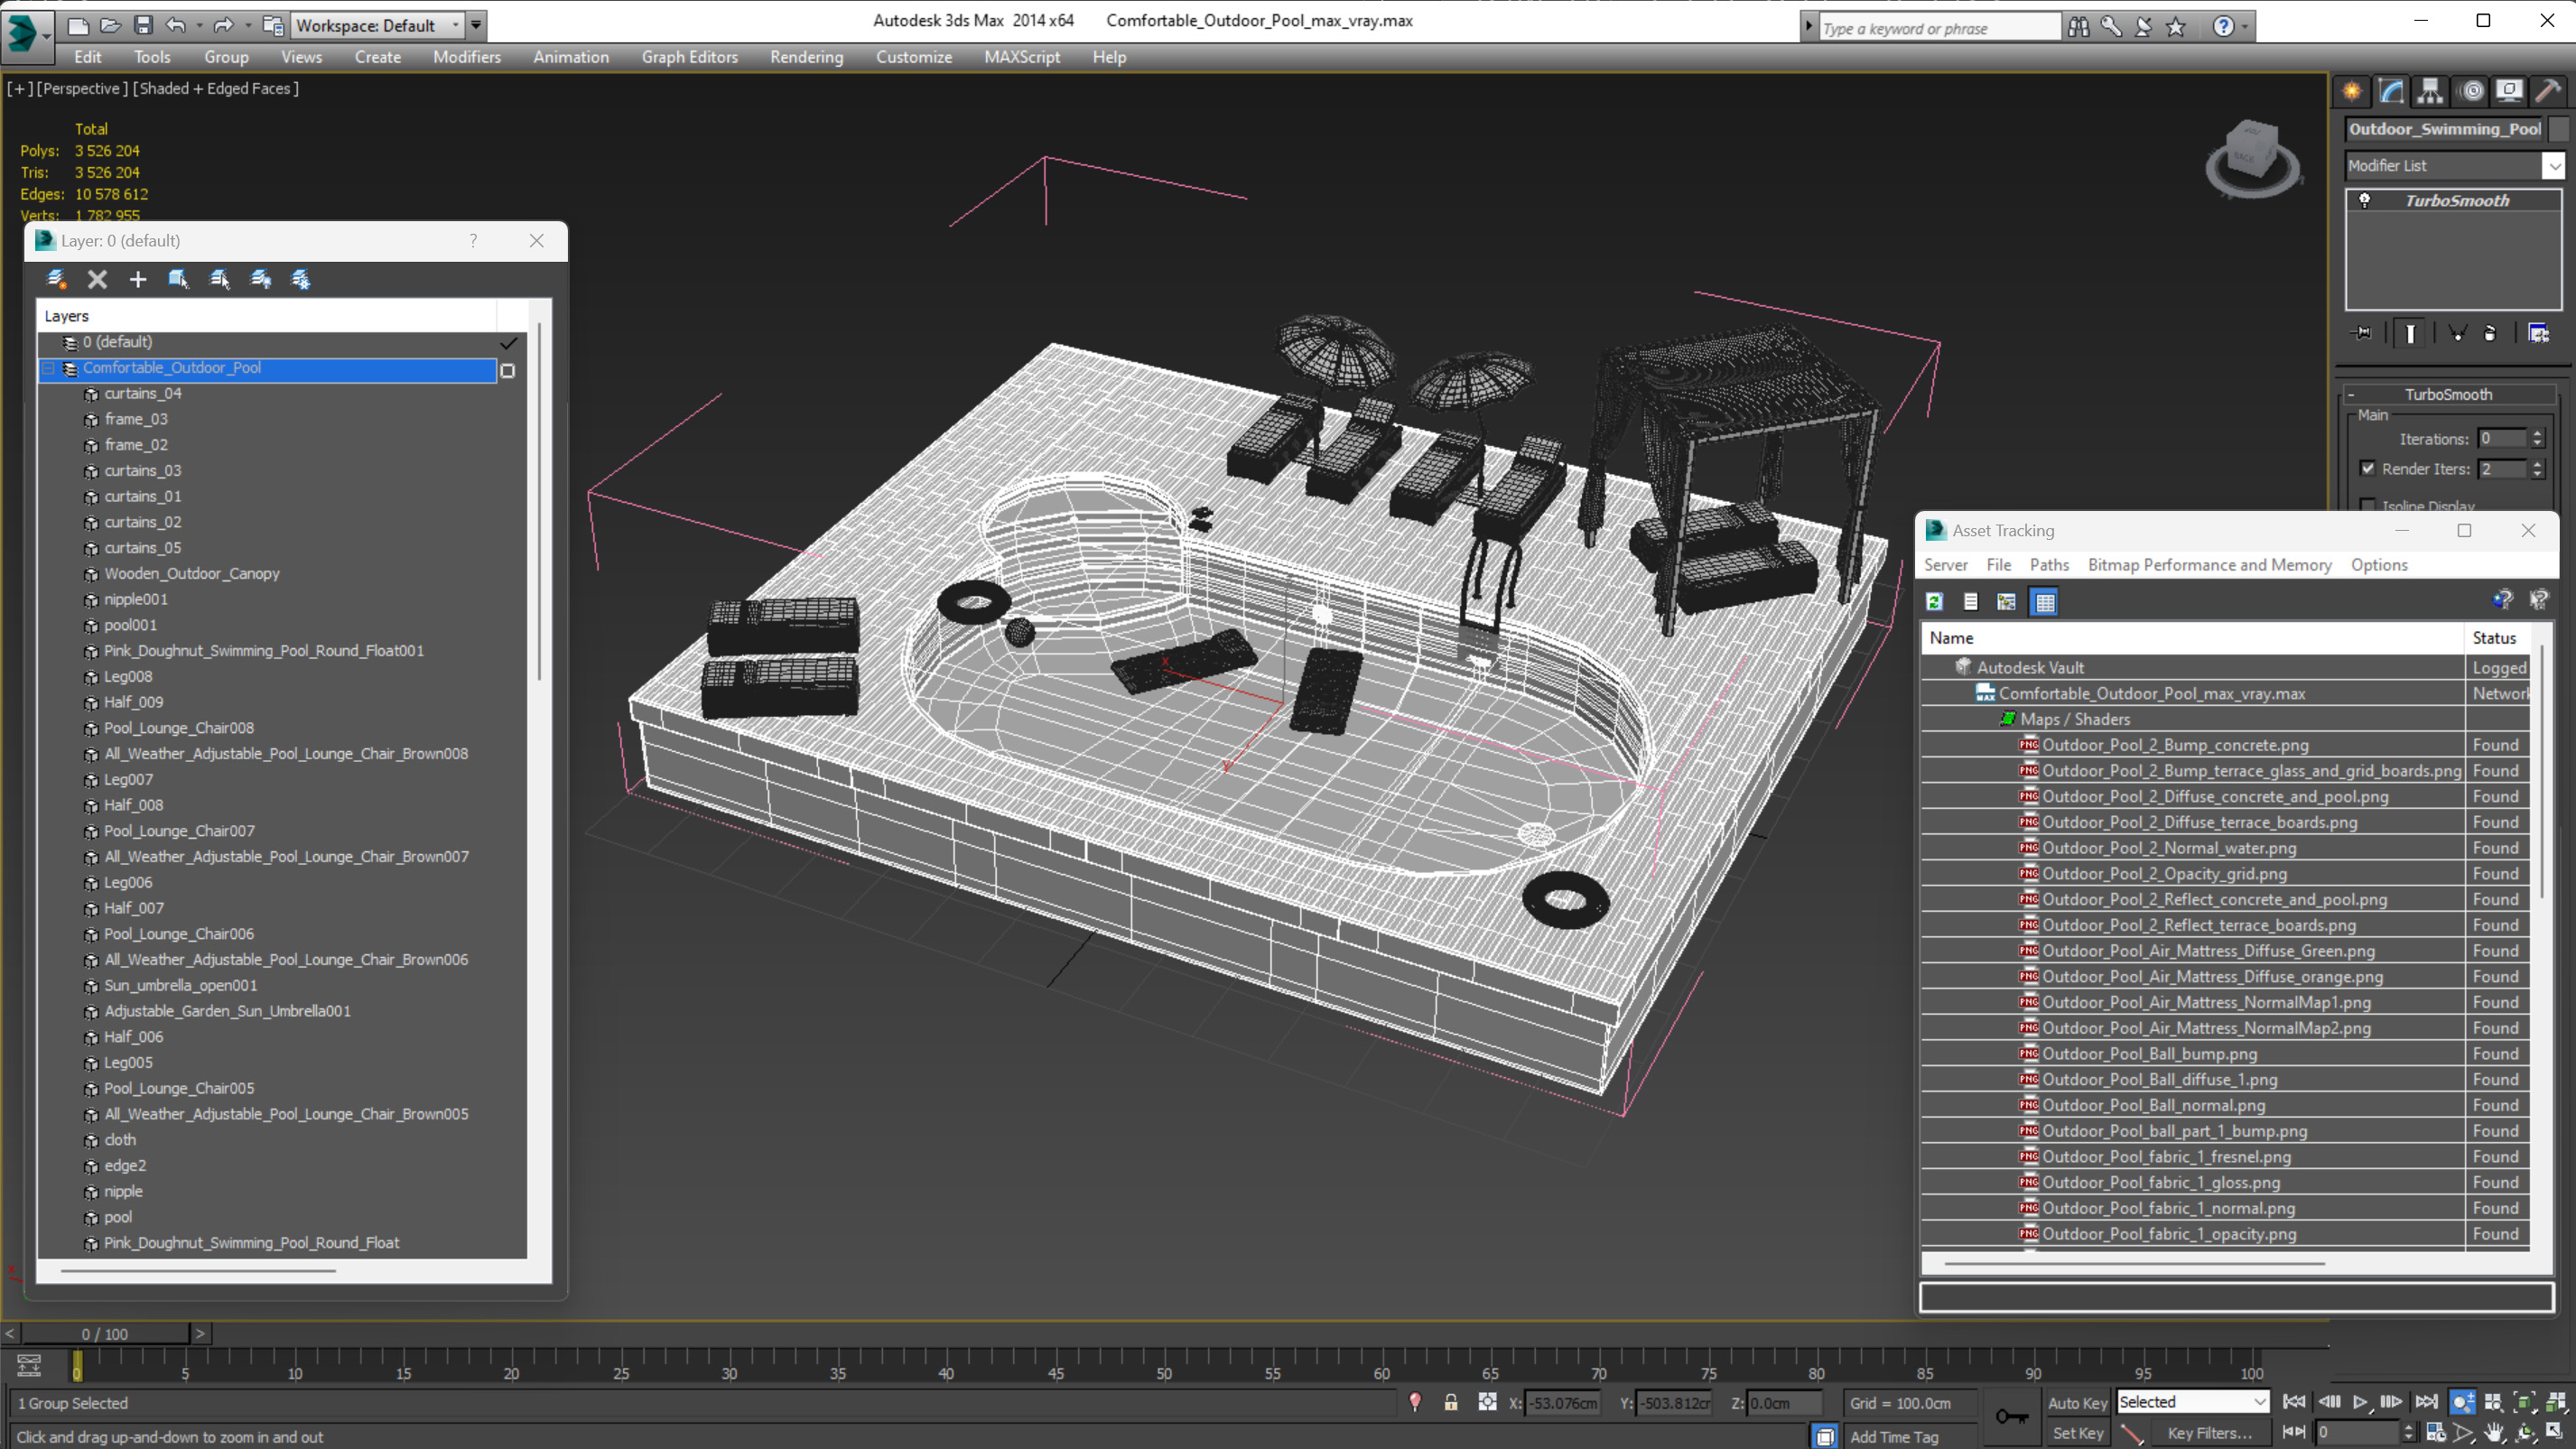The image size is (2576, 1449).
Task: Click Make Unique modifier icon
Action: [x=2457, y=333]
